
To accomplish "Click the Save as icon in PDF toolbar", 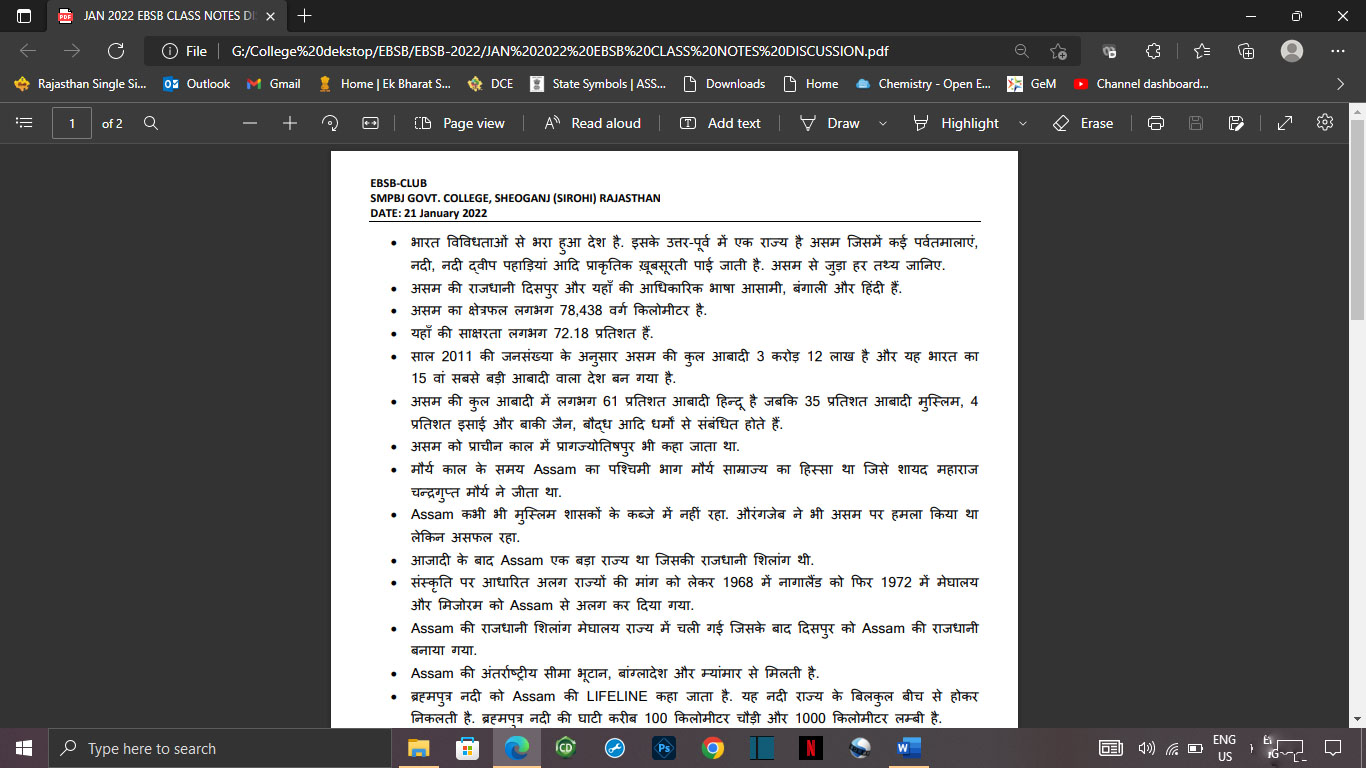I will pyautogui.click(x=1236, y=123).
